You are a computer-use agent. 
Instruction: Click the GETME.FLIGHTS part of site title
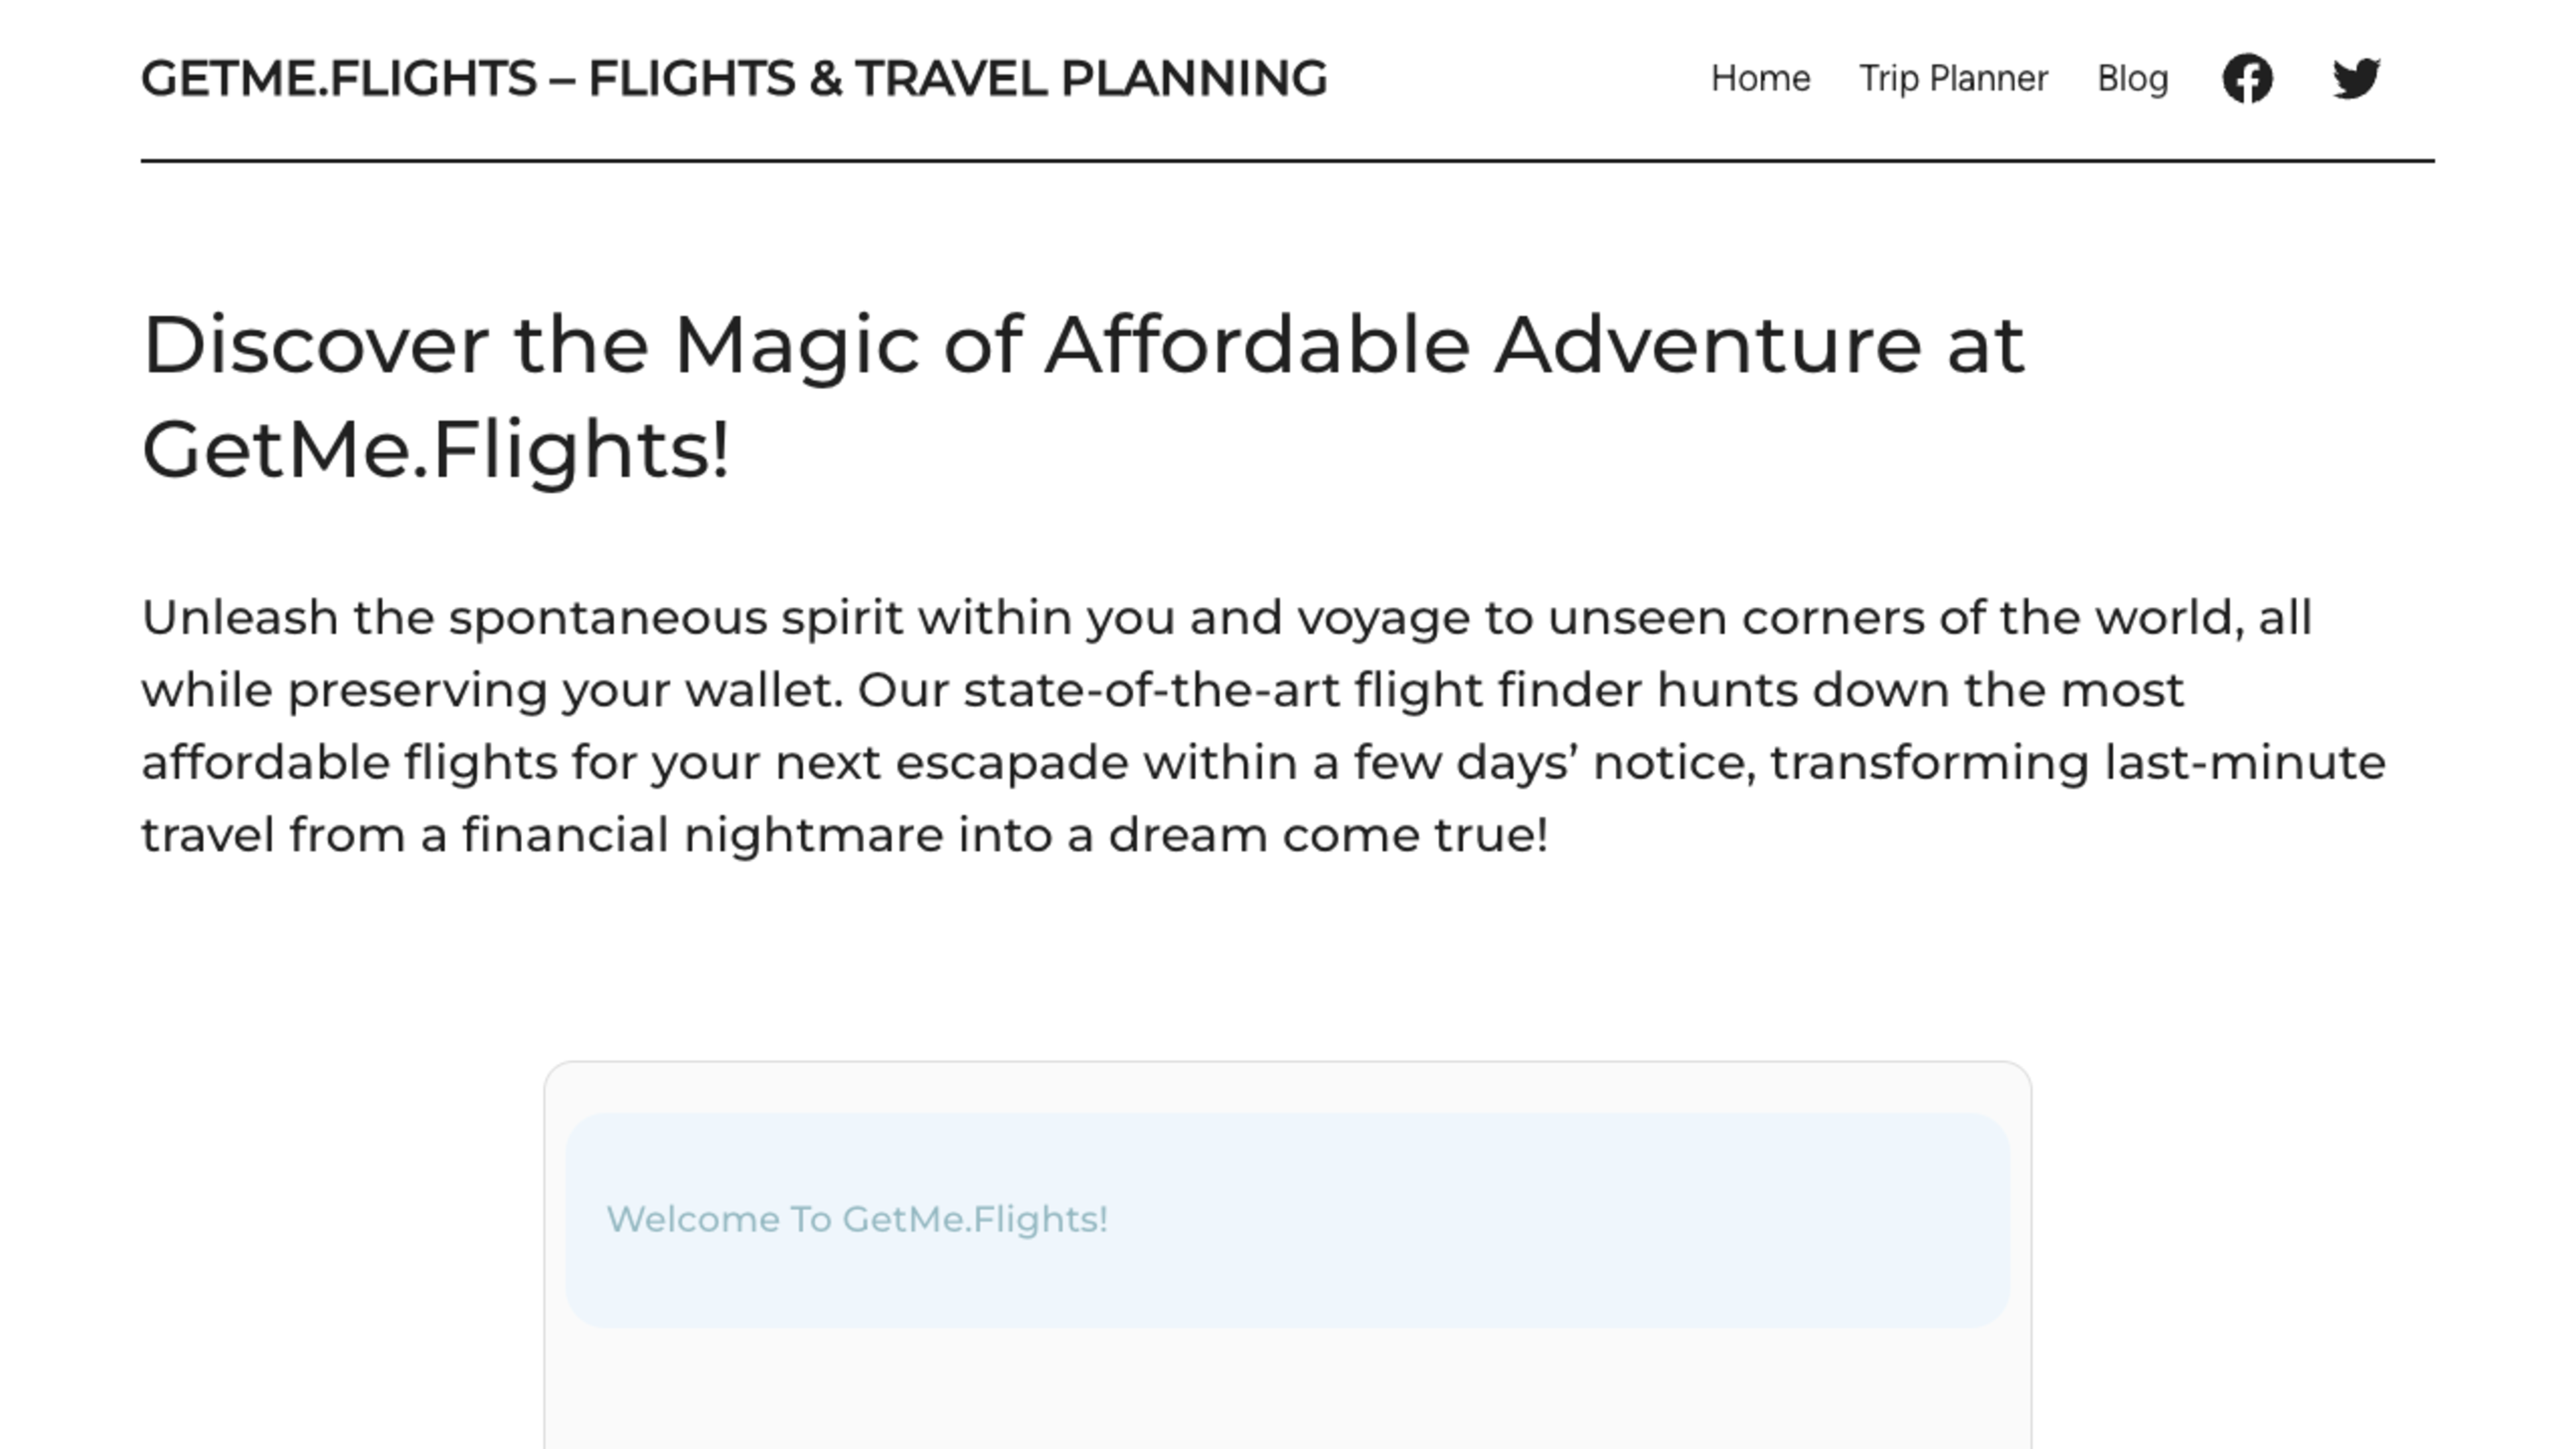[338, 79]
